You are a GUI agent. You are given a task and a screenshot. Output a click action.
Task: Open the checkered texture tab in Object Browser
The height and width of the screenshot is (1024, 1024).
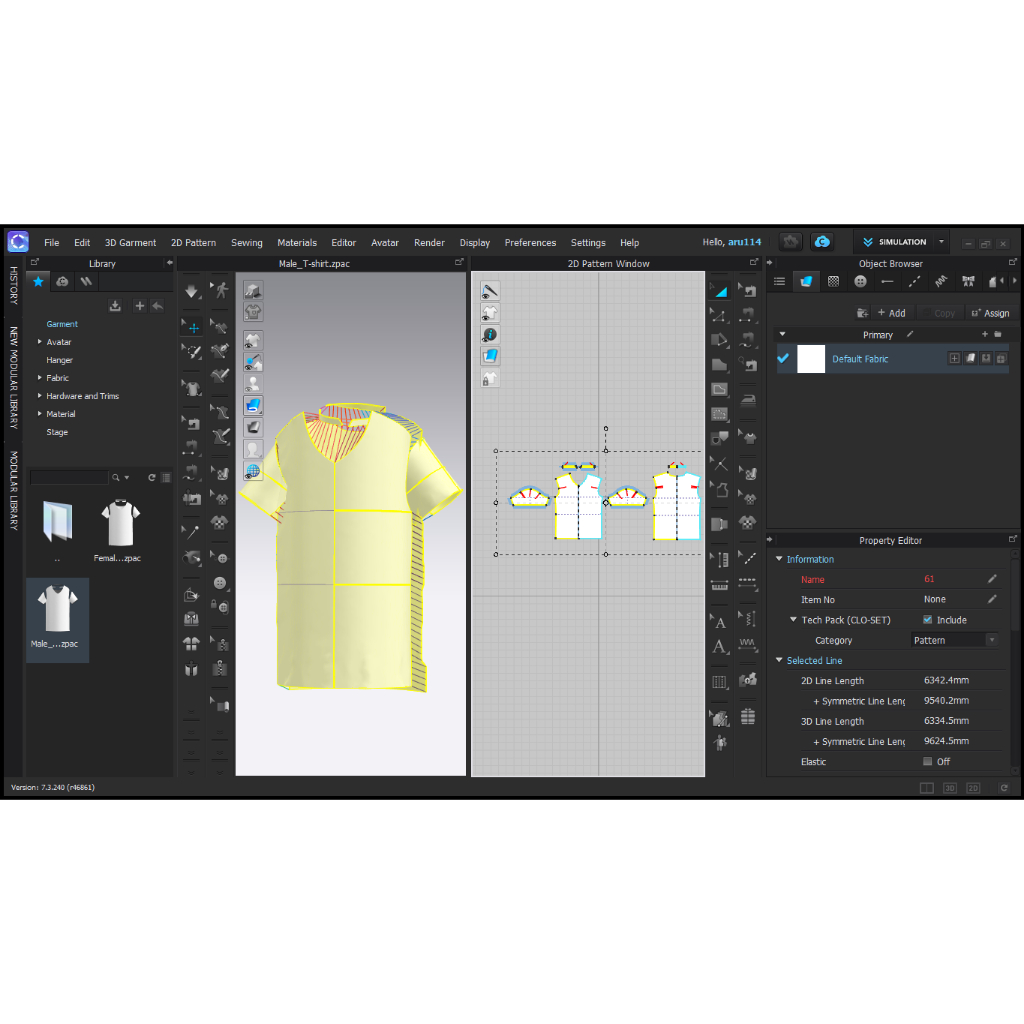(x=833, y=281)
